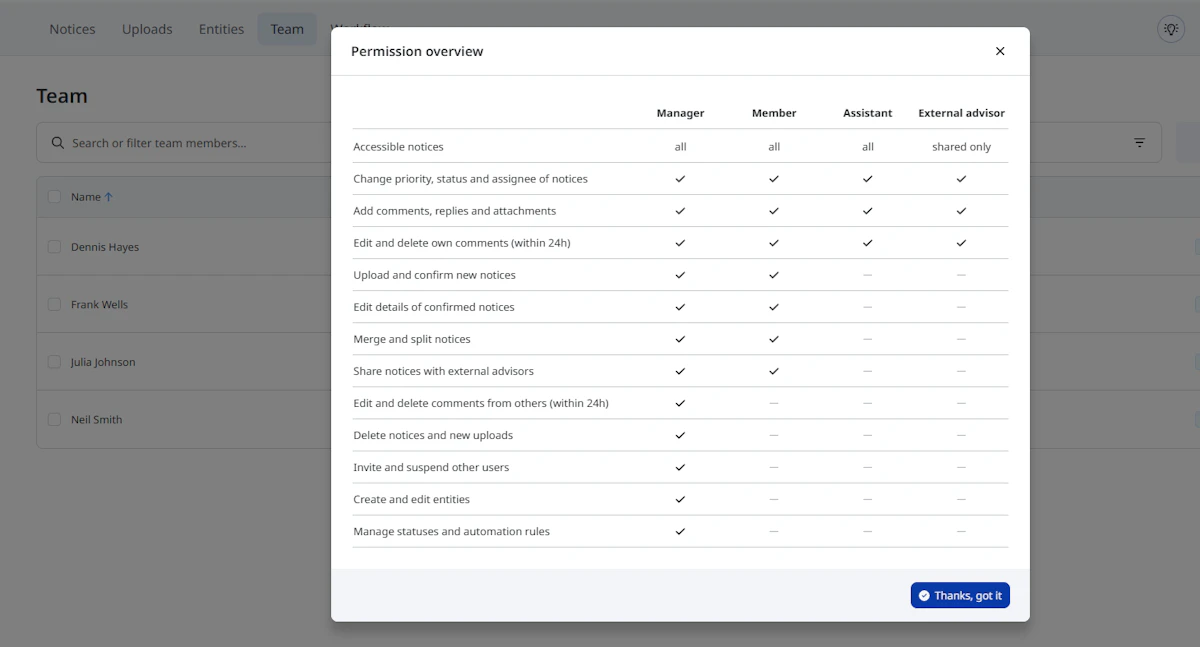Click External advisor checkmark for Add comments row

click(x=961, y=211)
